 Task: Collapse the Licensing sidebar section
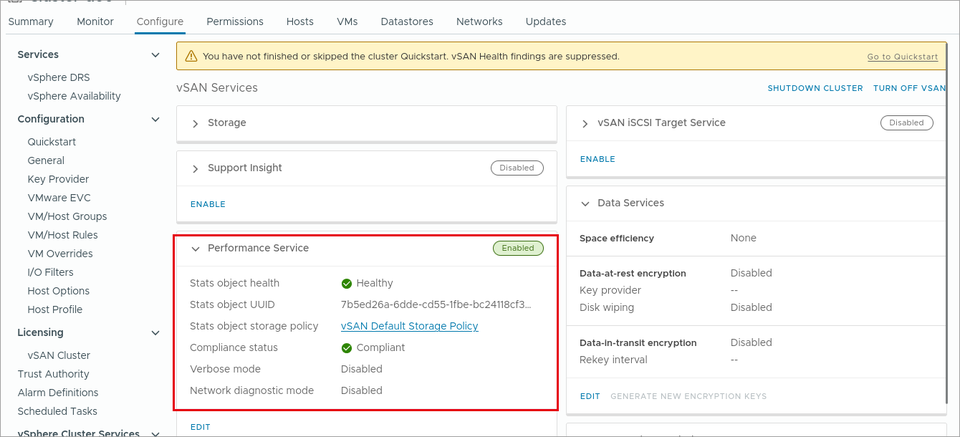click(155, 333)
